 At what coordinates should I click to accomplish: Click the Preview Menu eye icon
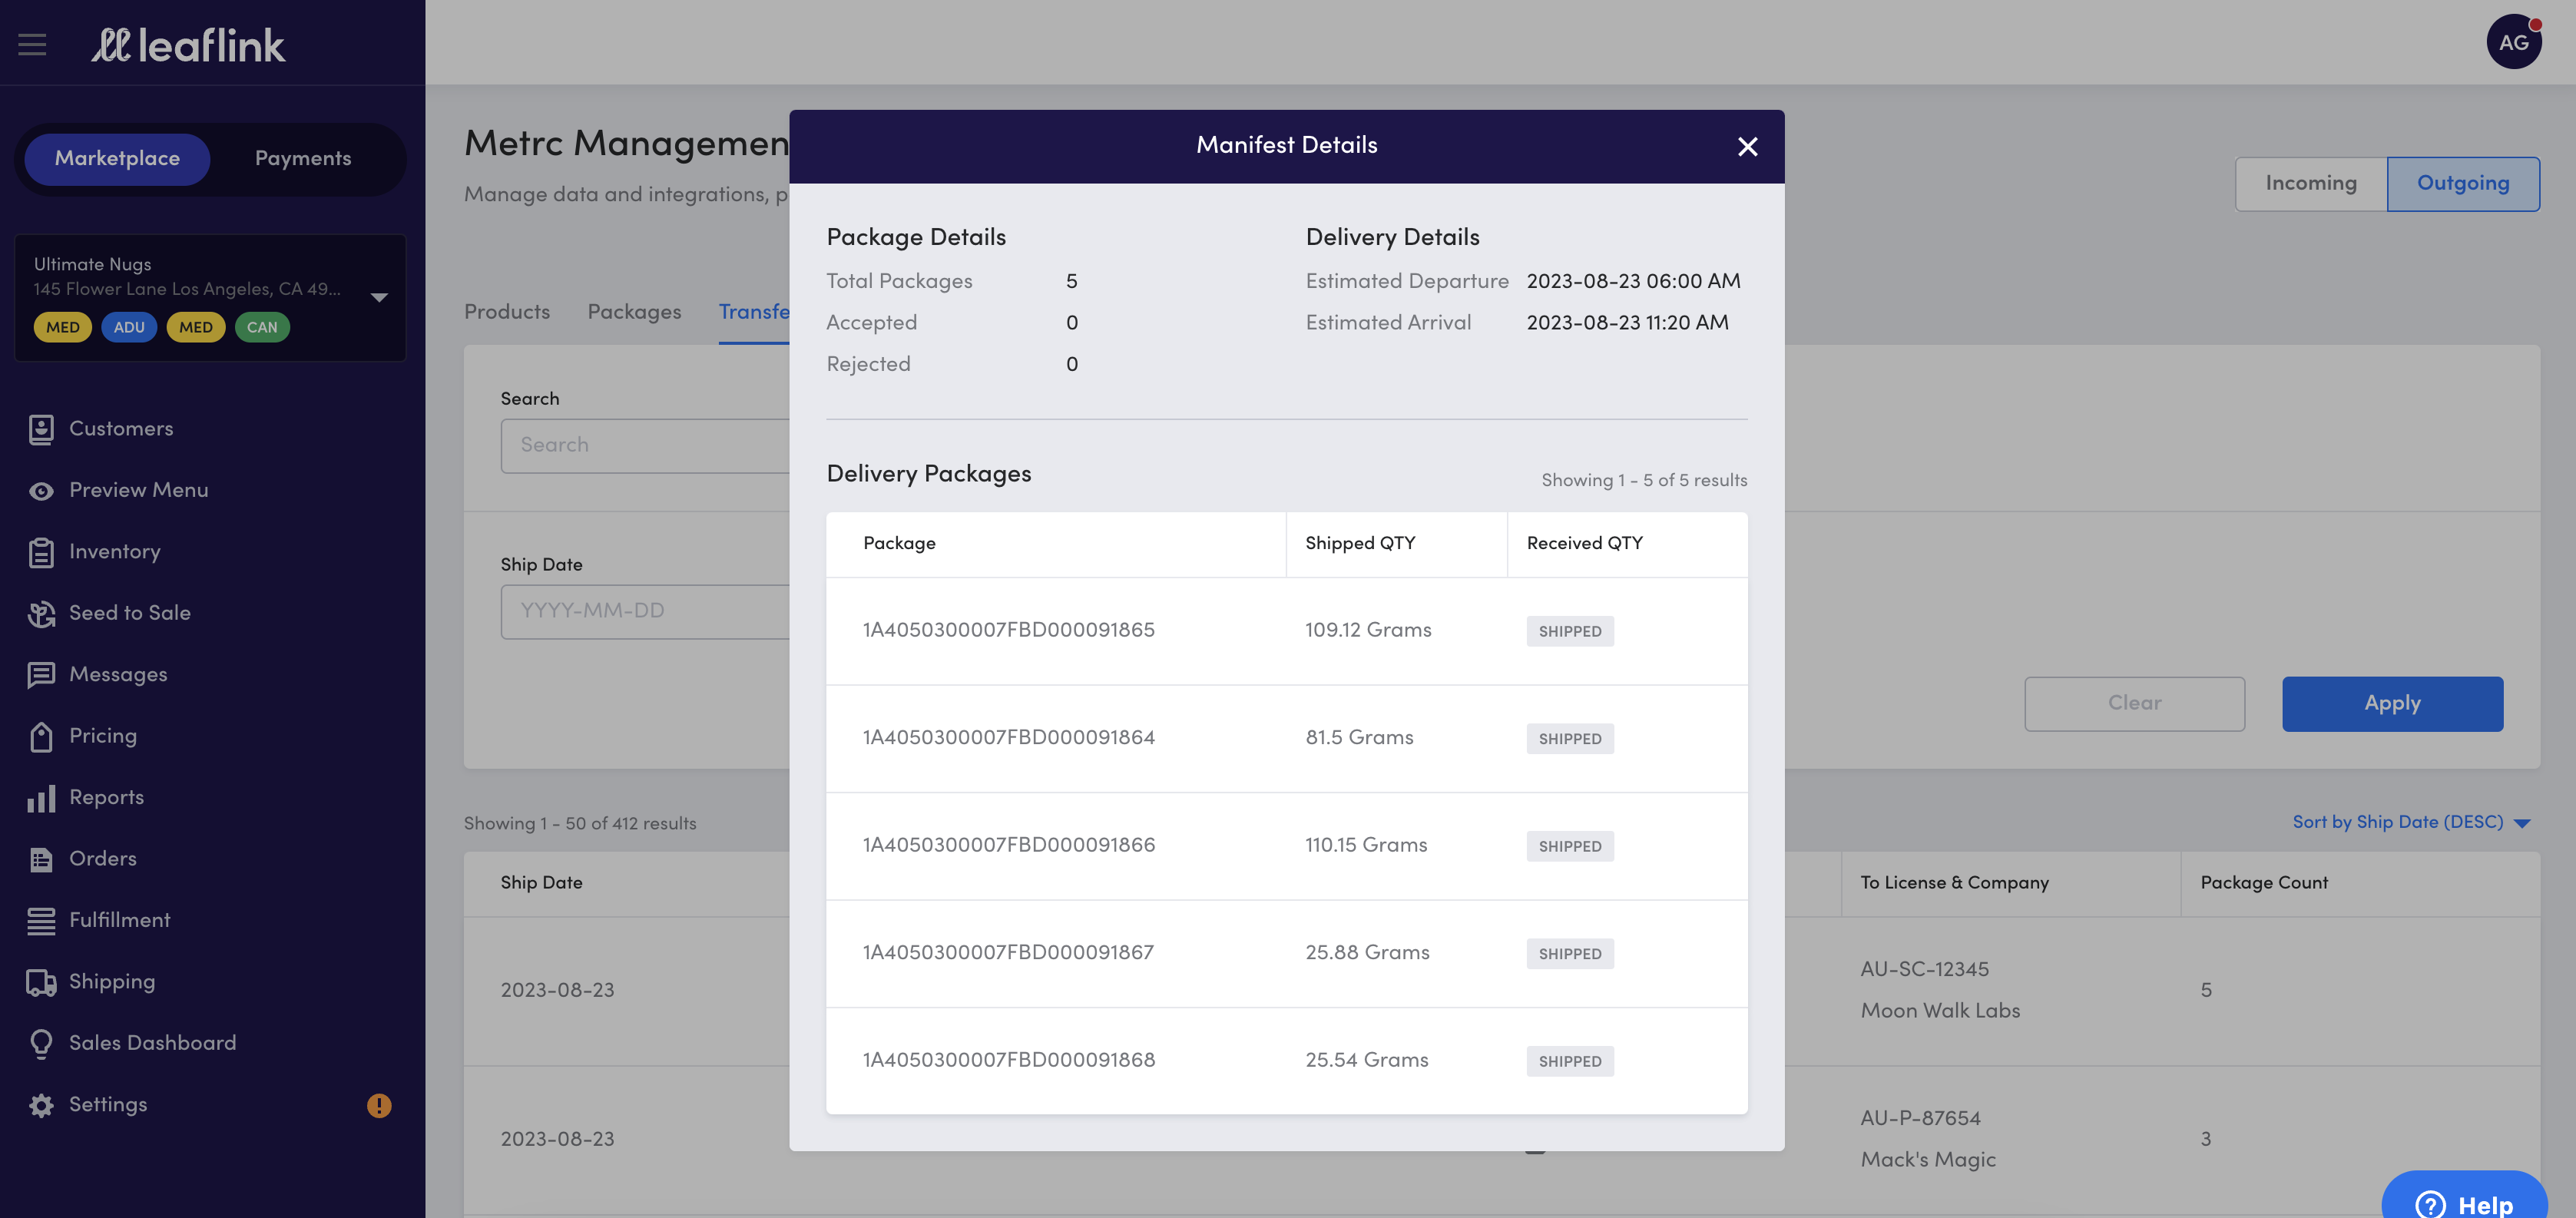41,491
